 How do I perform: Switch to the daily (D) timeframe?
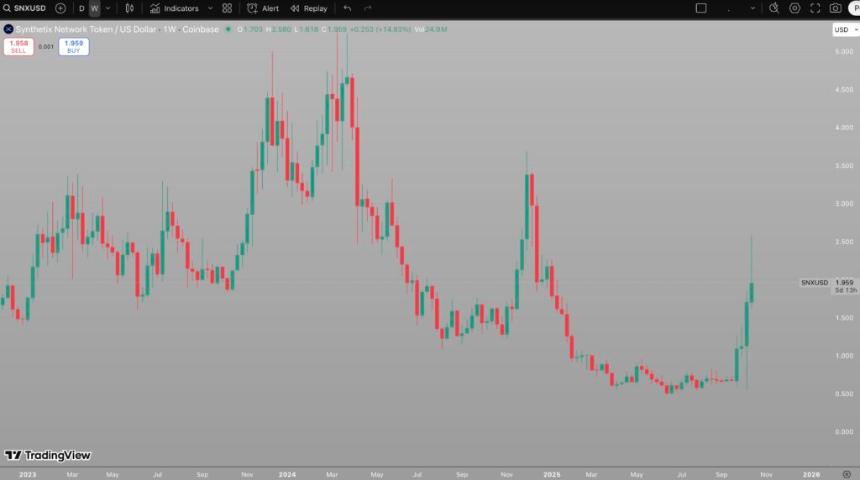click(82, 8)
